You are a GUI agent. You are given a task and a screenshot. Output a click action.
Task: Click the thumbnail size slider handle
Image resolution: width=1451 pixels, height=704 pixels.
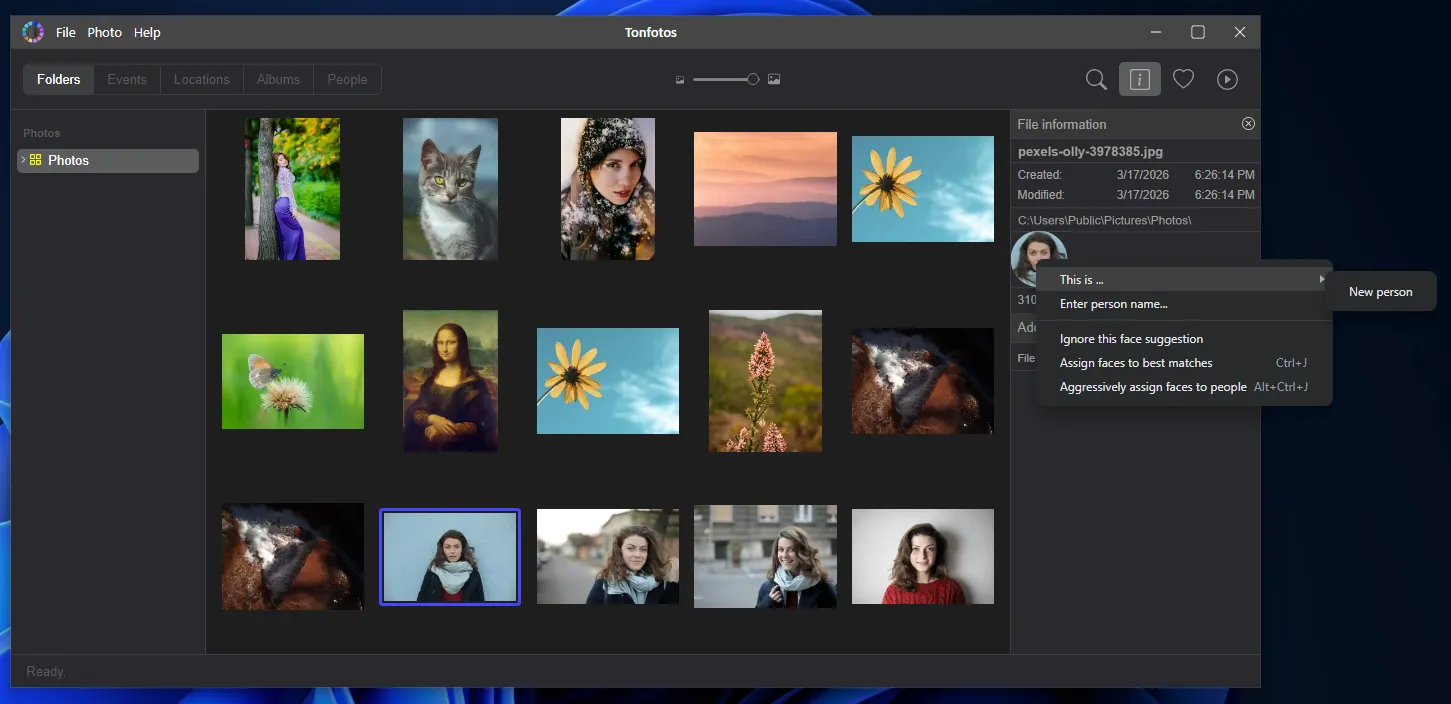click(753, 79)
